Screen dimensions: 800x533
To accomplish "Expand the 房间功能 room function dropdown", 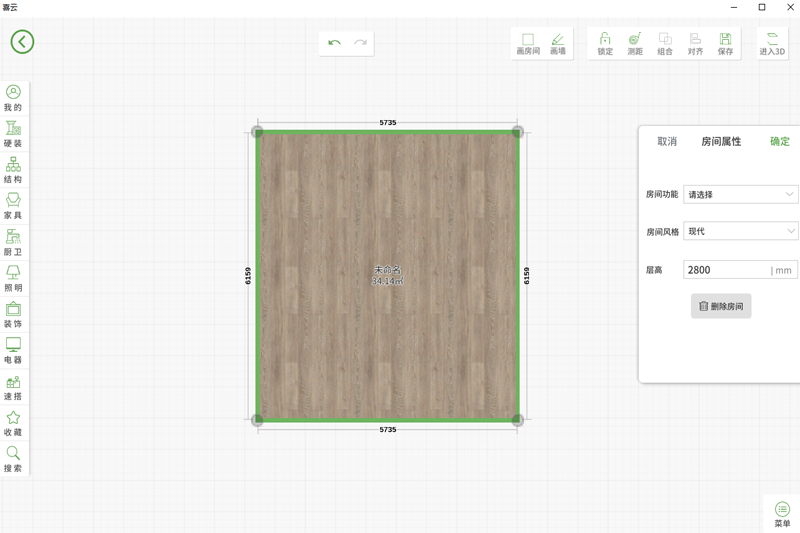I will [x=740, y=195].
